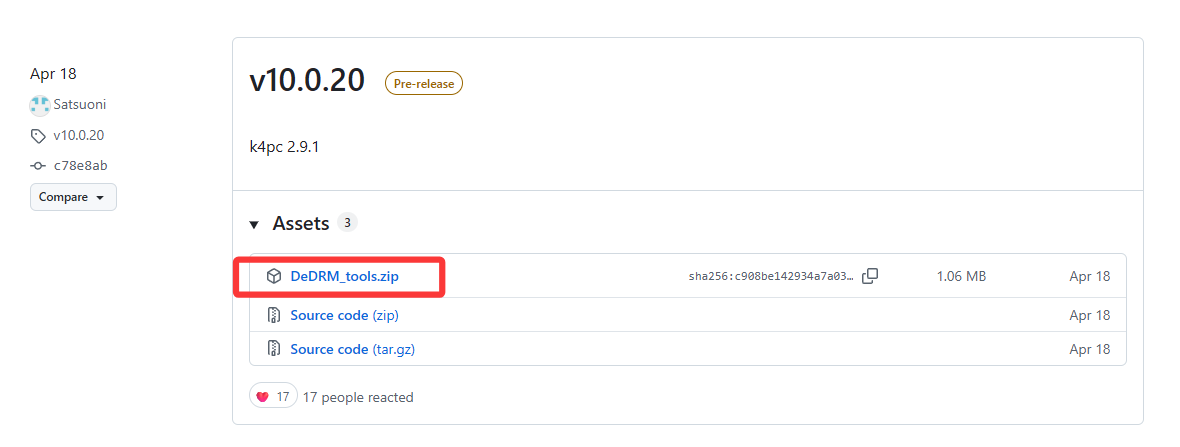Click the package icon beside DeDRM_tools.zip

tap(274, 277)
